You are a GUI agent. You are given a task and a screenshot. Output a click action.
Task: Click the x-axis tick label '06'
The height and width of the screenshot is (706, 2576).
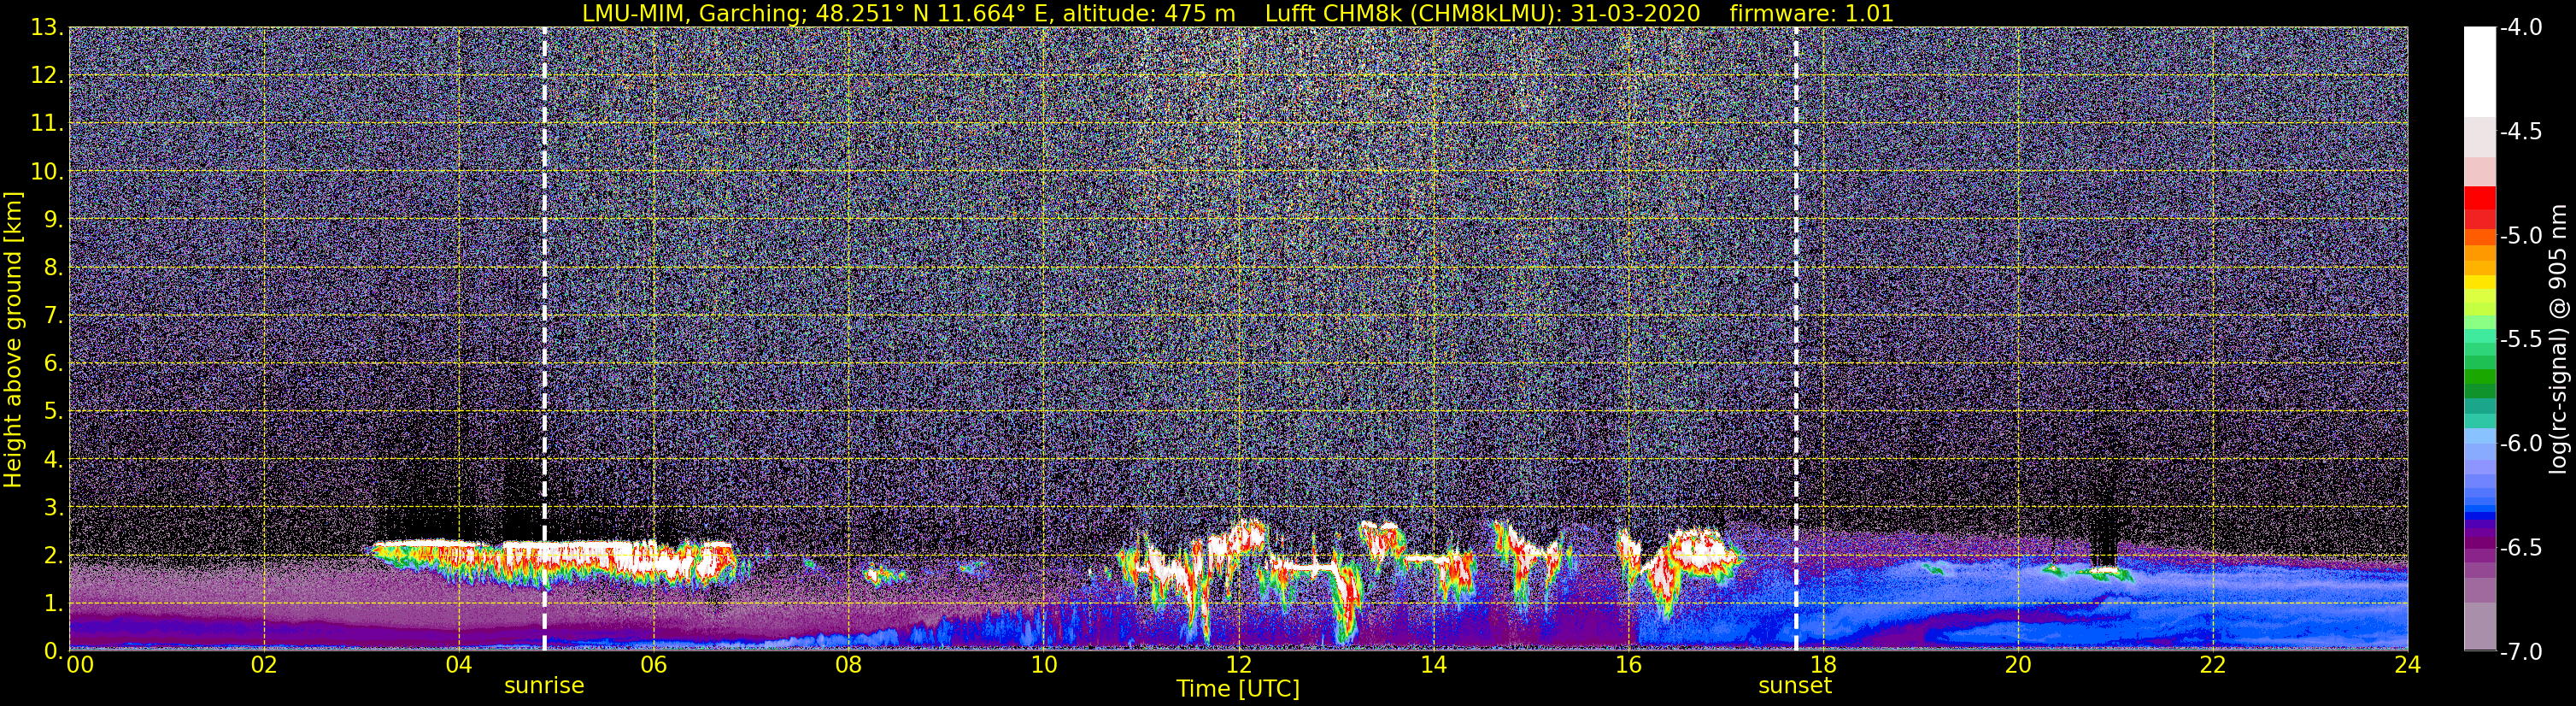[x=653, y=665]
